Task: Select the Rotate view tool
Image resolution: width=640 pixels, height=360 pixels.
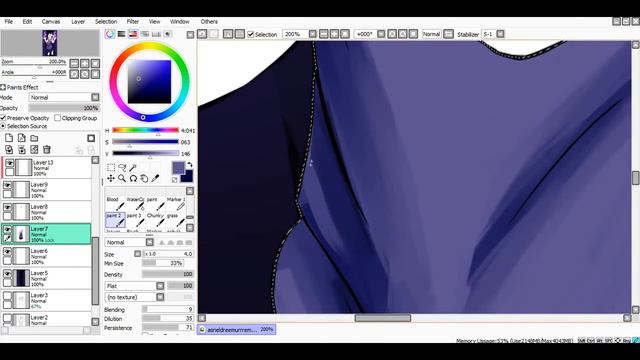Action: [133, 178]
